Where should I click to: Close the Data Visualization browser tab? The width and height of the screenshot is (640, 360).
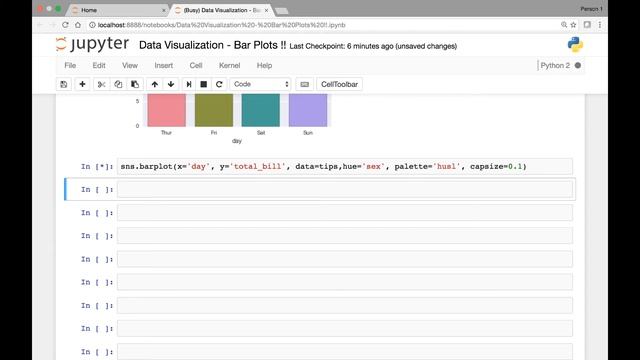(267, 10)
